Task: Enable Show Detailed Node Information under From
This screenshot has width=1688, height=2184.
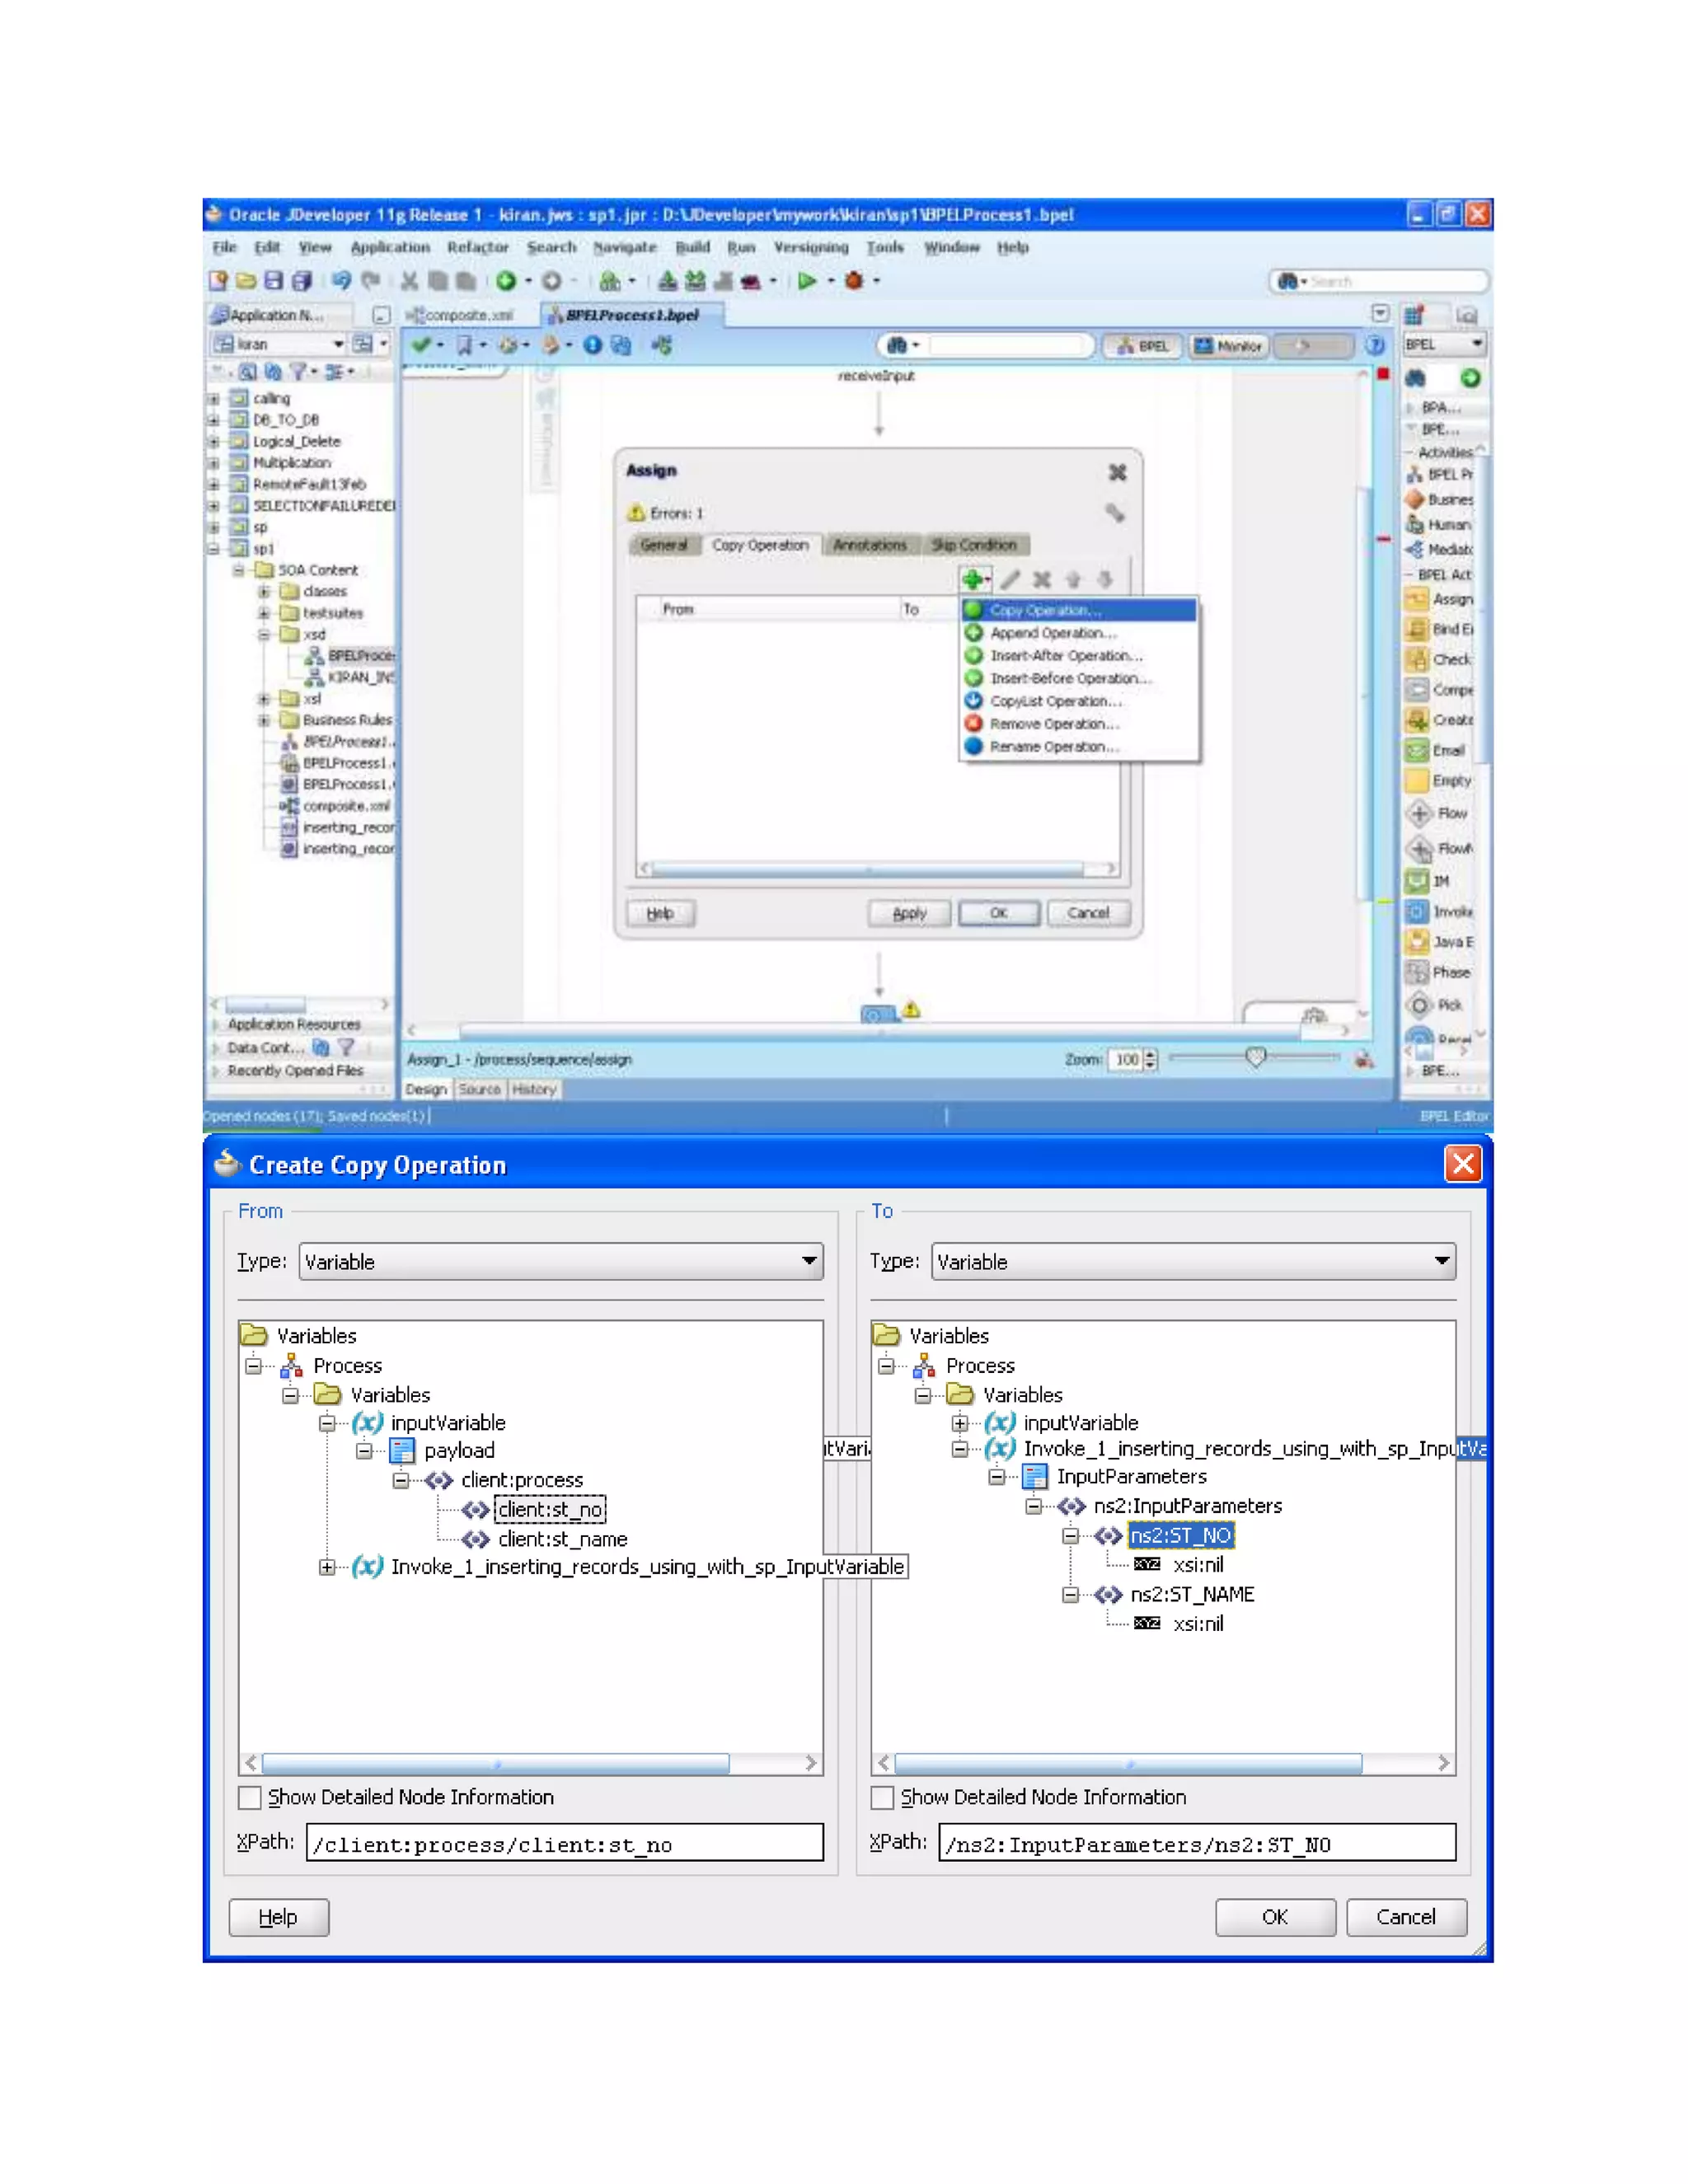Action: click(250, 1797)
